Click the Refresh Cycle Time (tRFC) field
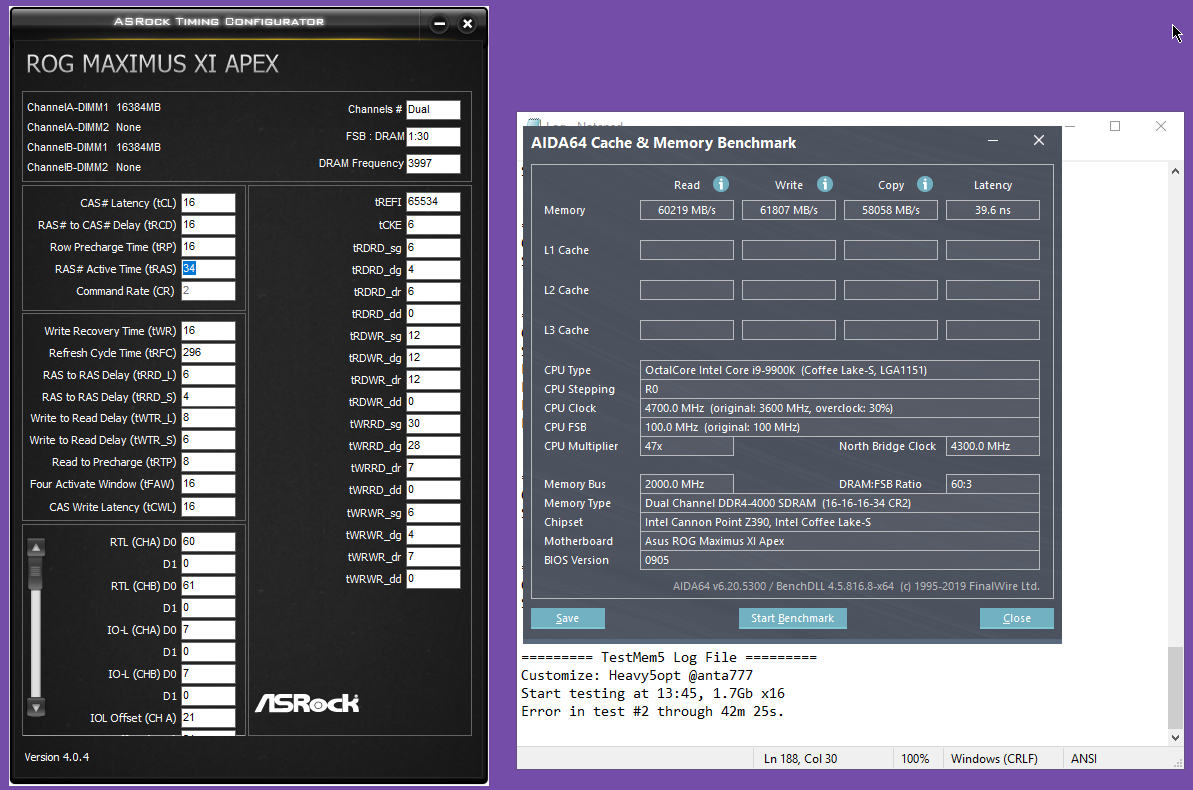This screenshot has height=790, width=1193. pos(208,352)
